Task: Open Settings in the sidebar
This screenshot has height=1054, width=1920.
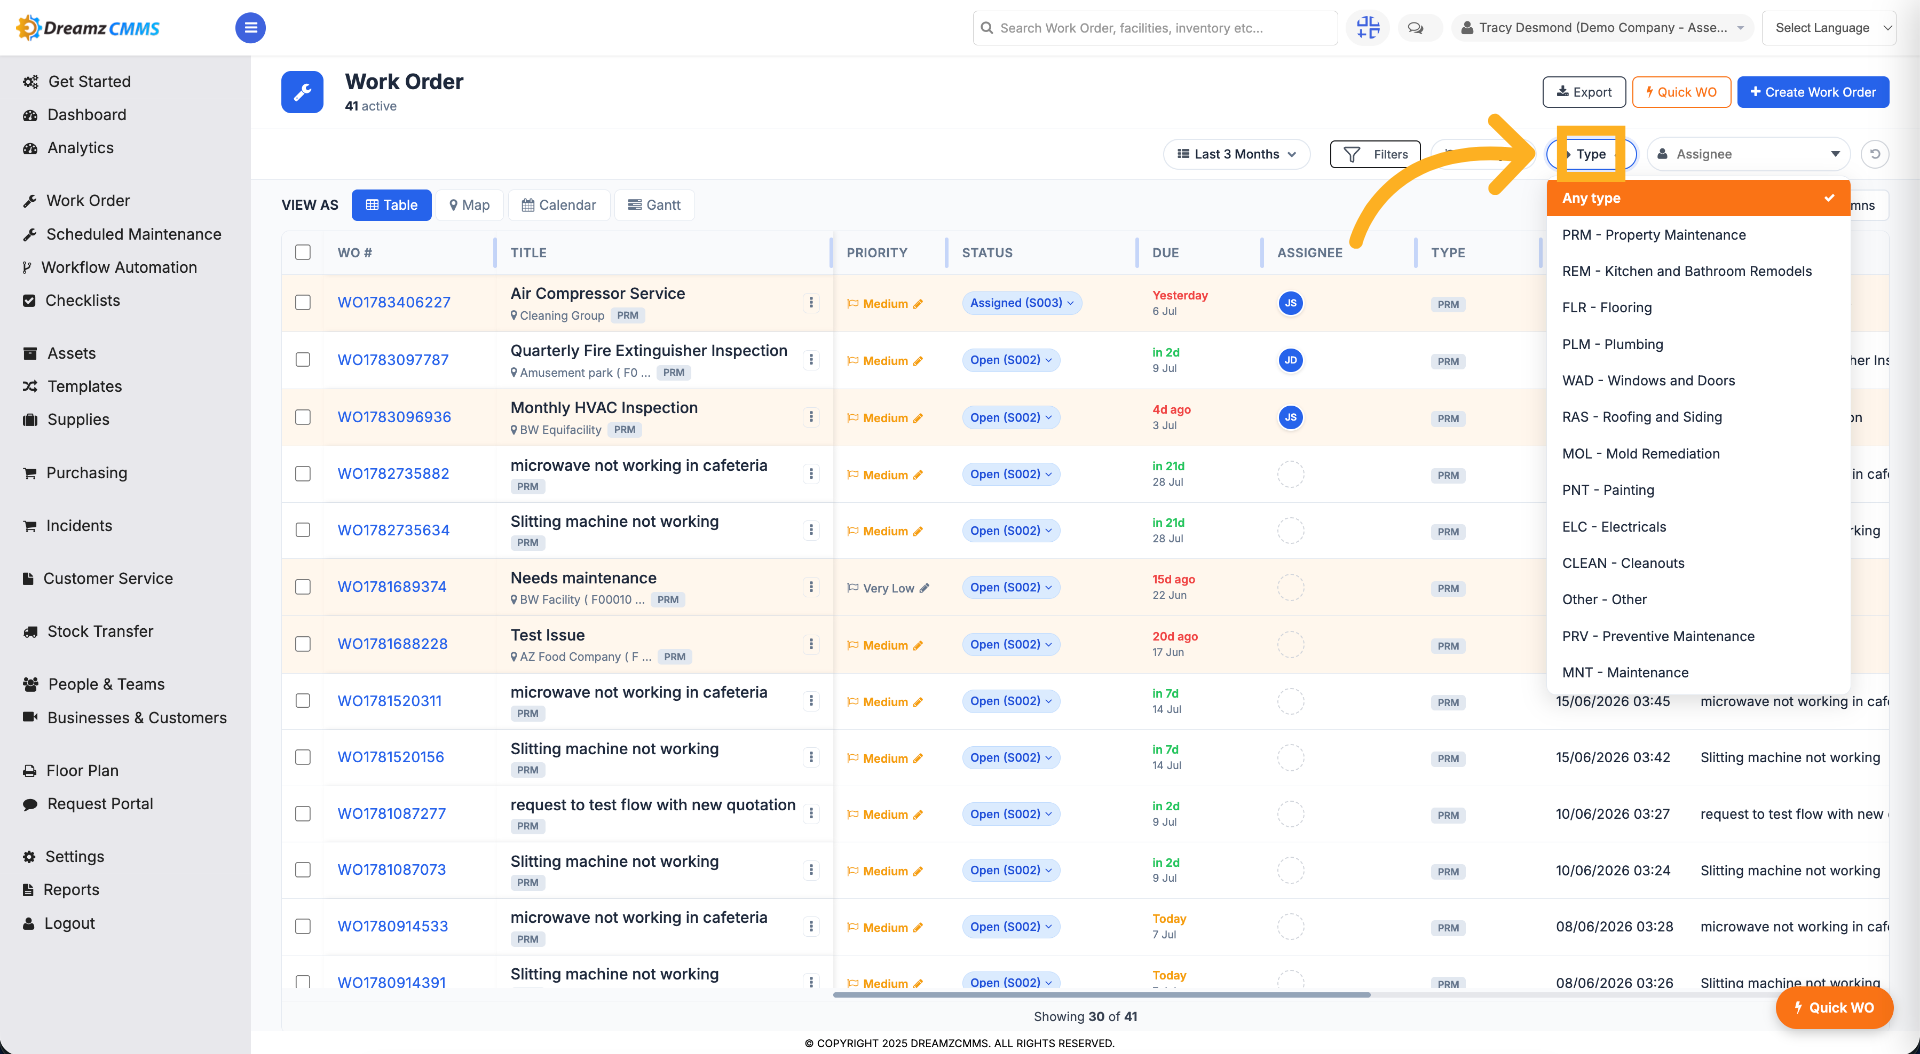Action: (x=74, y=856)
